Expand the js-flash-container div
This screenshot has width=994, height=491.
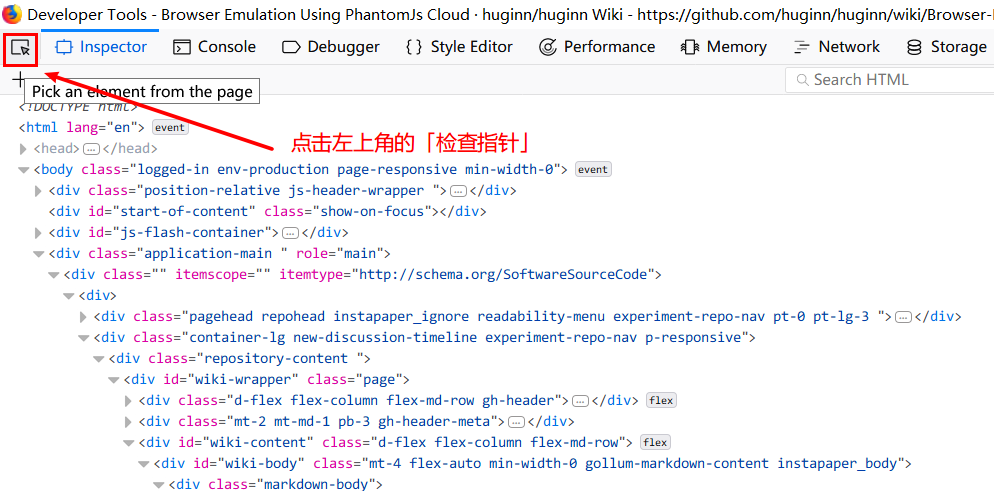(x=39, y=233)
